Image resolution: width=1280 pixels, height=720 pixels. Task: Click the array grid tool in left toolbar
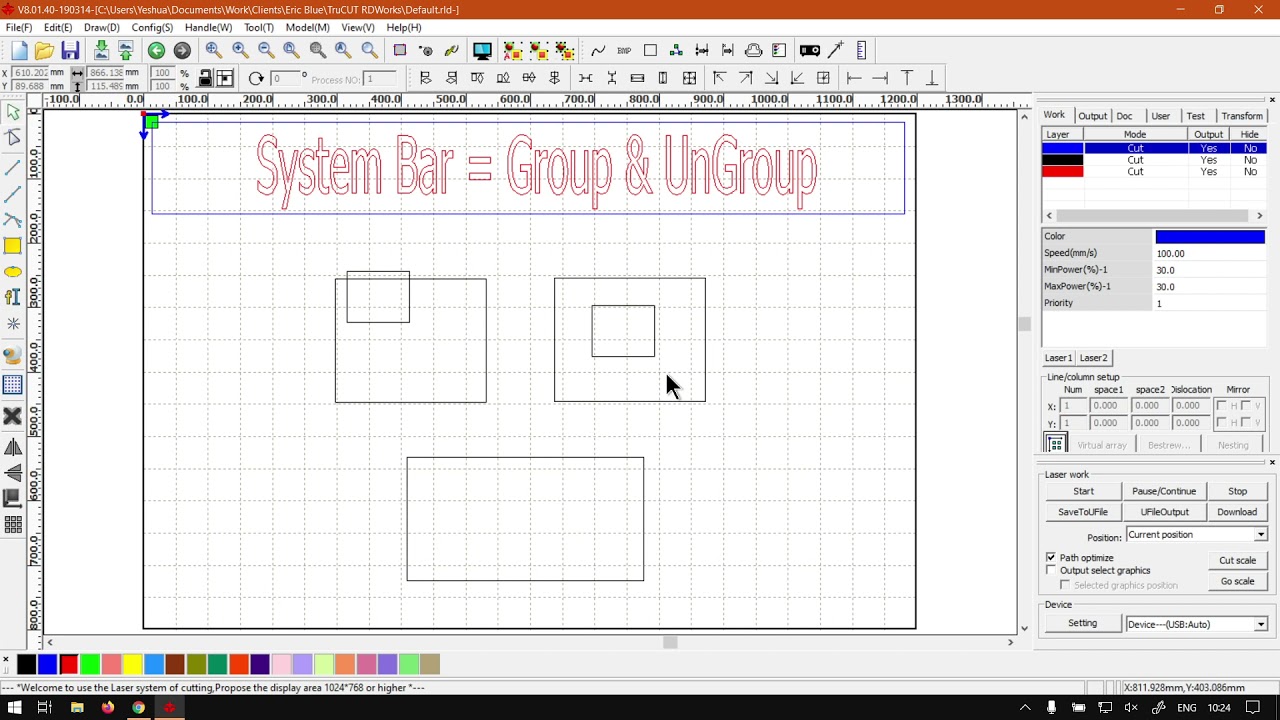[13, 524]
